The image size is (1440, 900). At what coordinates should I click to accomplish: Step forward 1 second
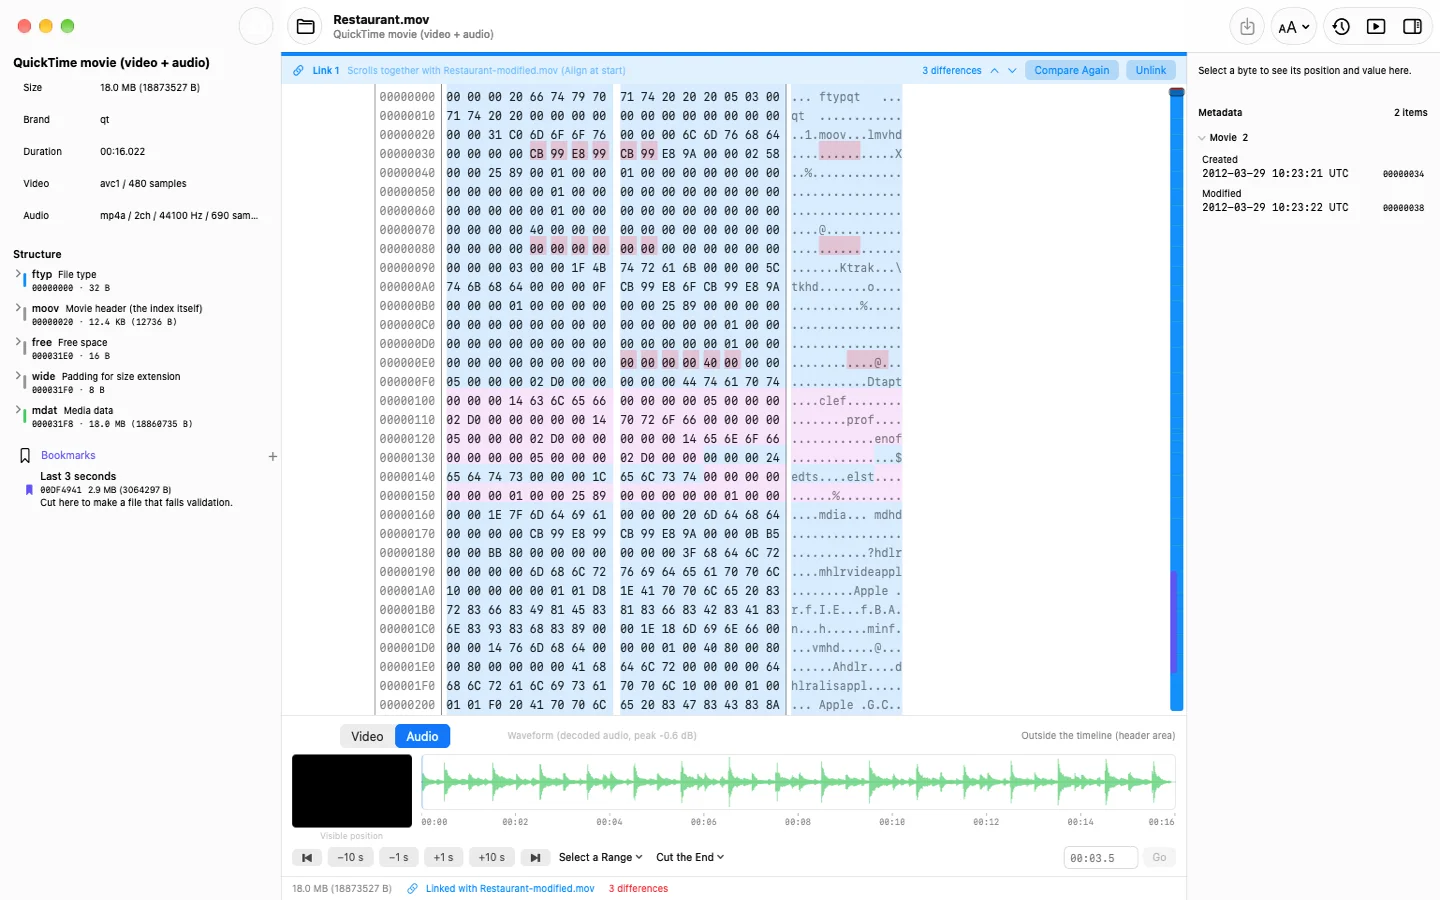tap(443, 857)
